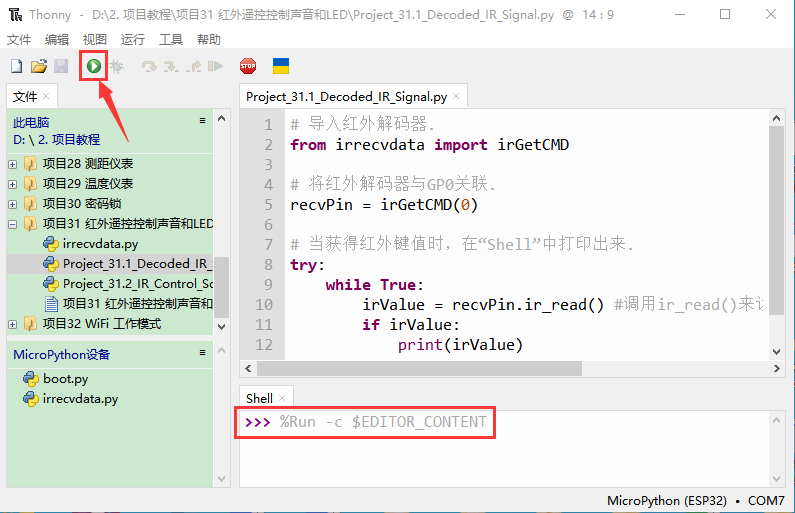Click the Step over debug icon

pyautogui.click(x=149, y=66)
